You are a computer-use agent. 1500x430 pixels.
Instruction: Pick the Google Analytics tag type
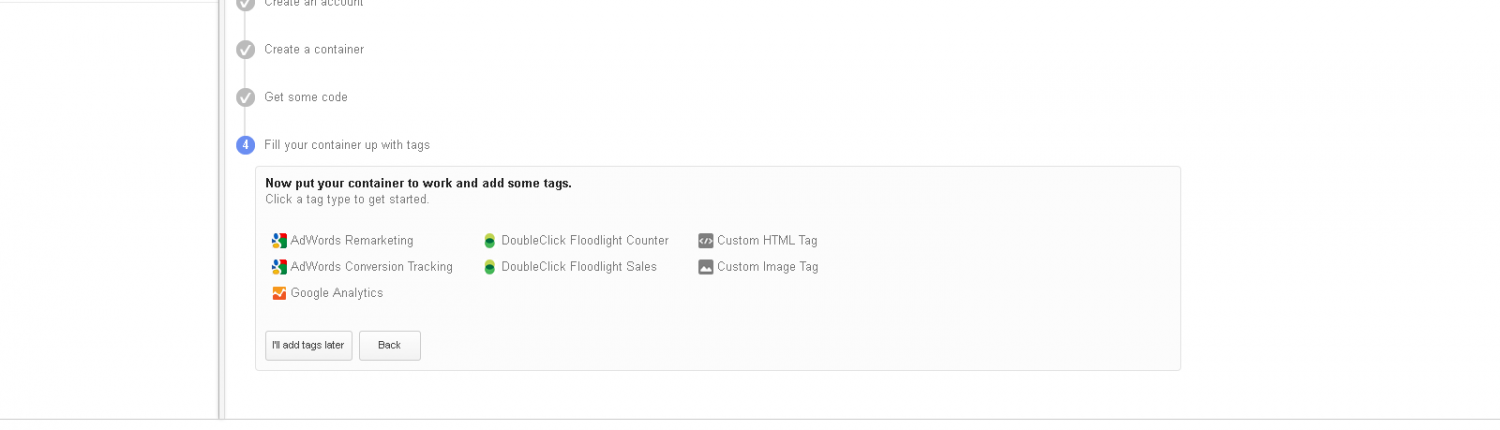click(x=337, y=293)
